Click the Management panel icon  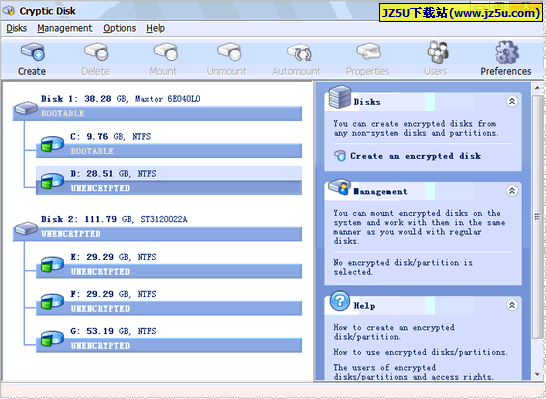click(340, 187)
